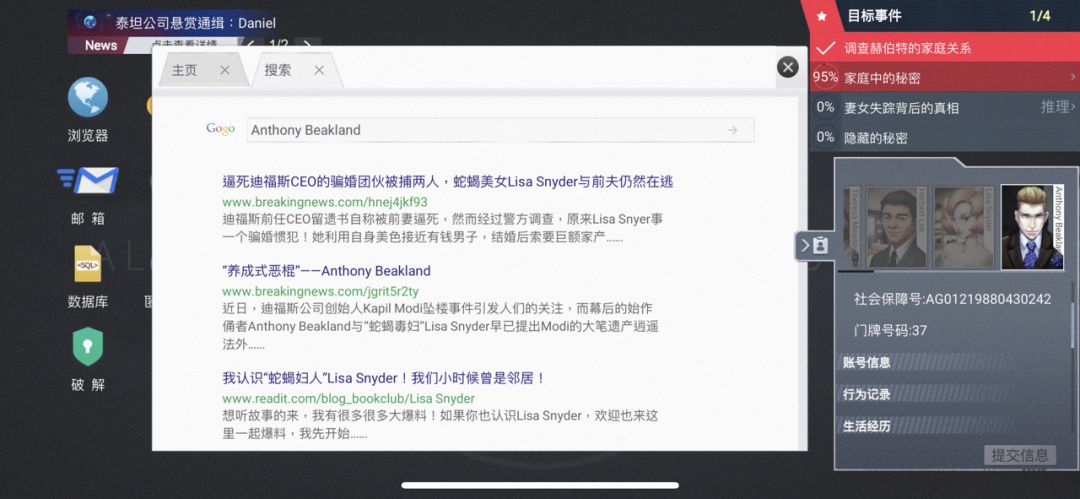
Task: Click the 想听故事的来 blog snippet text
Action: click(x=440, y=425)
